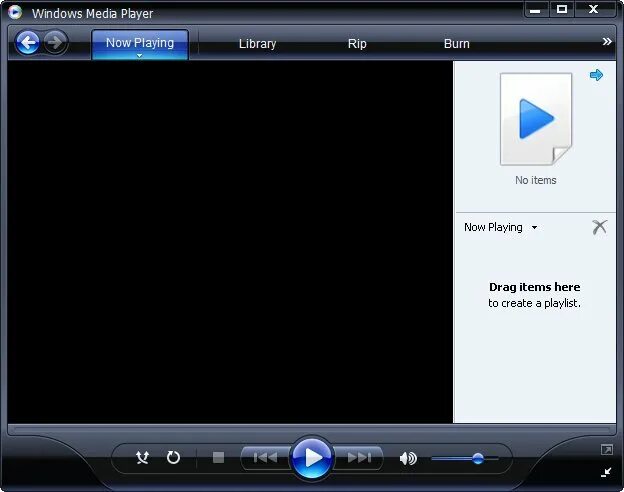Switch to full screen view icon
Viewport: 624px width, 492px height.
click(x=606, y=450)
